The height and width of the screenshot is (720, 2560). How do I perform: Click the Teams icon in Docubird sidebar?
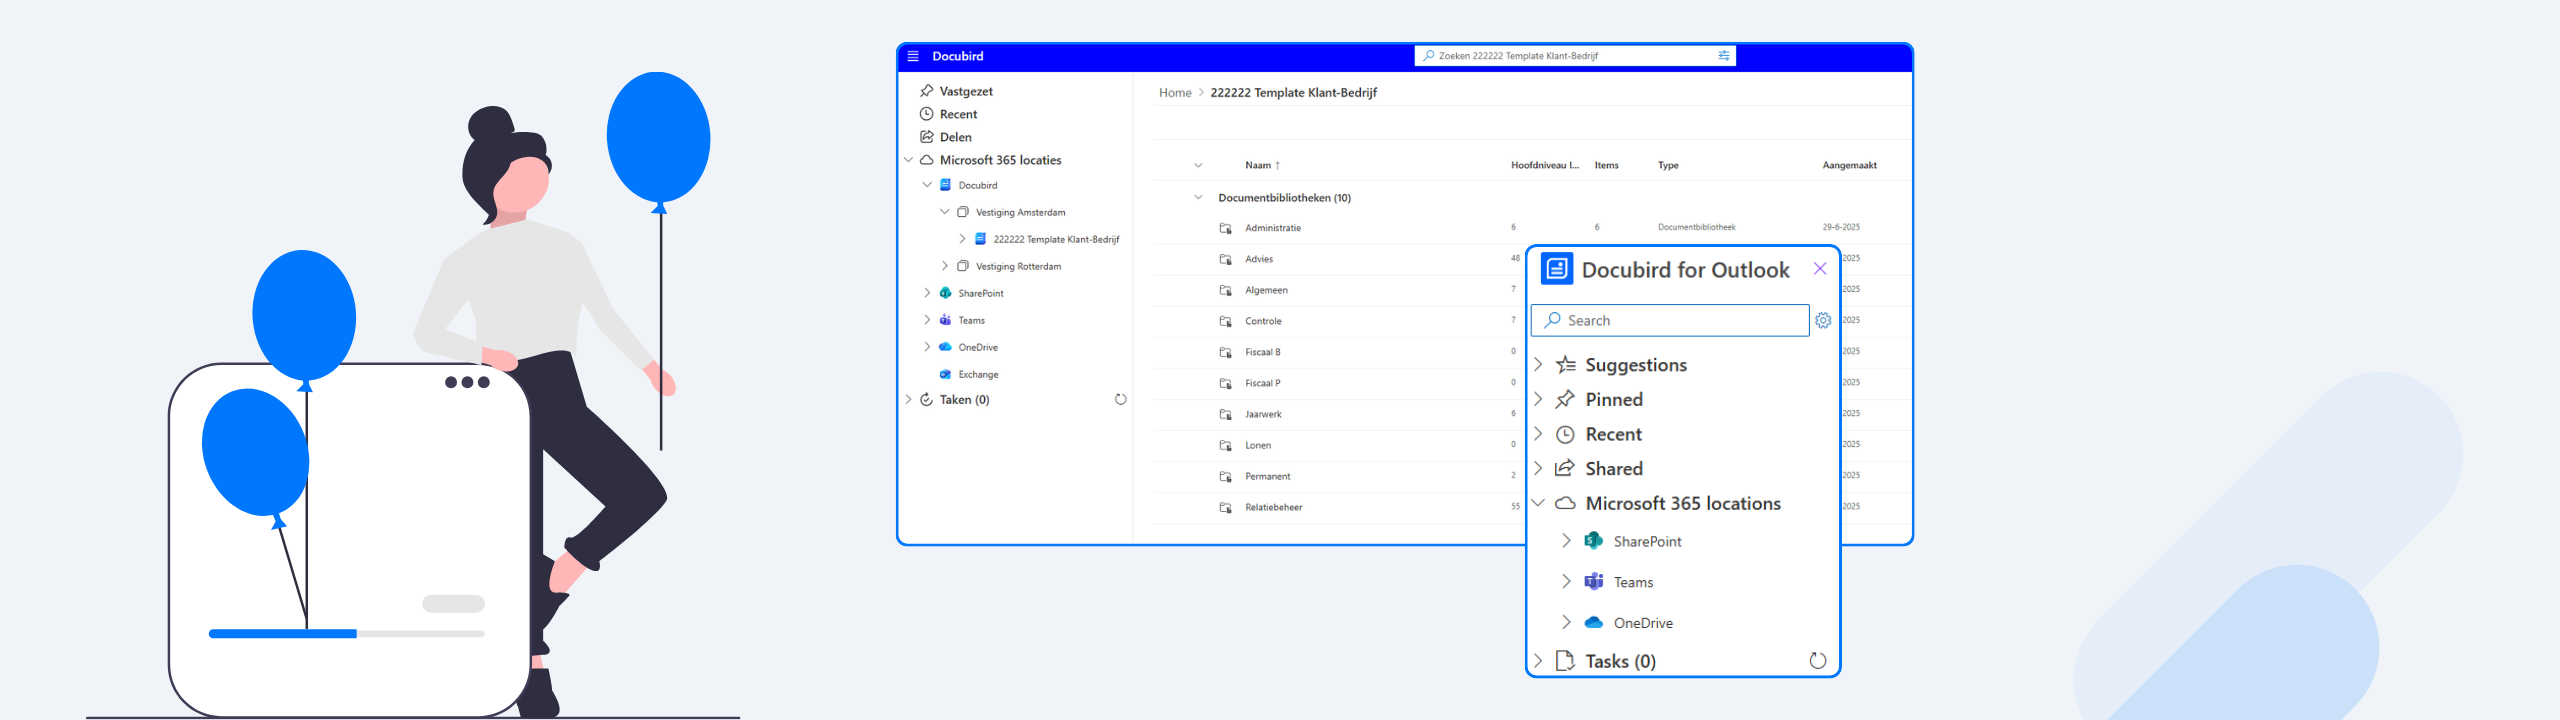pyautogui.click(x=945, y=320)
